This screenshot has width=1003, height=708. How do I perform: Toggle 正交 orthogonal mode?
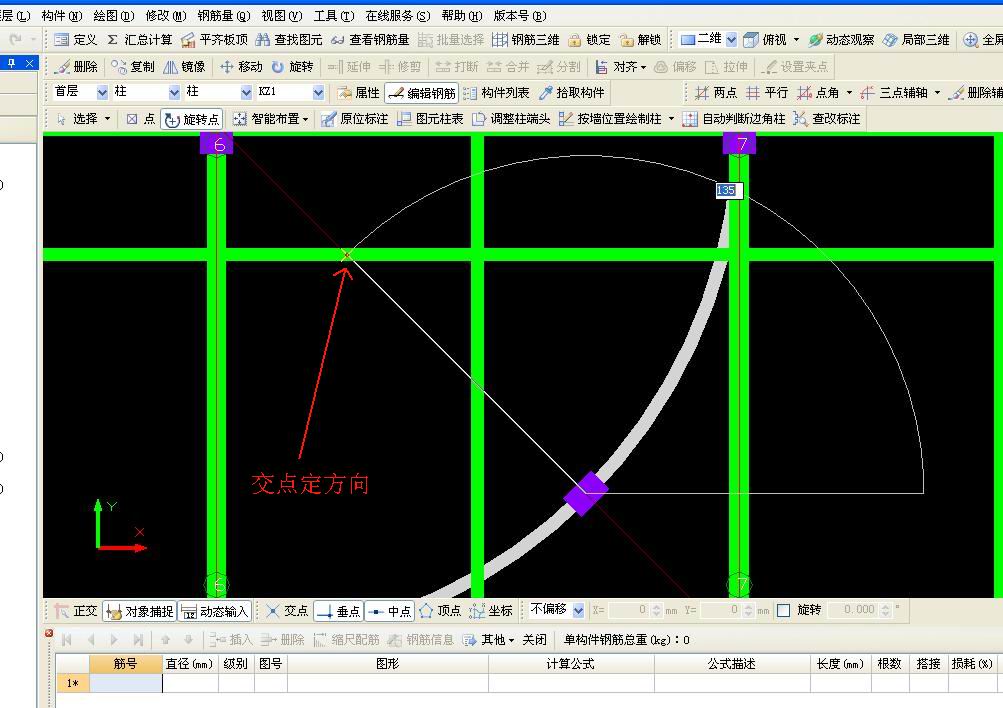tap(76, 611)
